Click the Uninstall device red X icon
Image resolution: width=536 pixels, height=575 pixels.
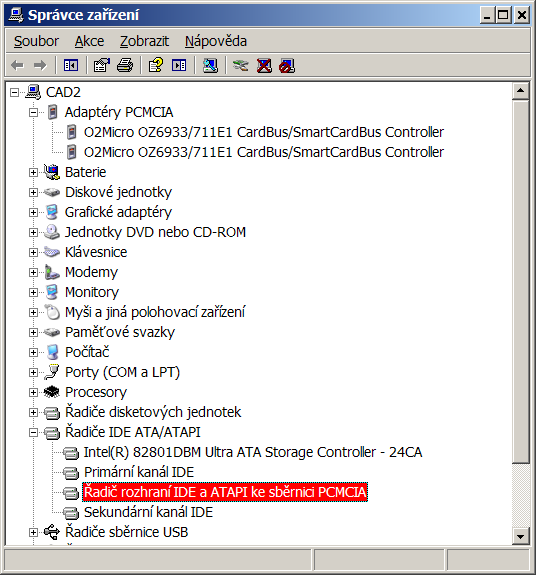click(264, 66)
